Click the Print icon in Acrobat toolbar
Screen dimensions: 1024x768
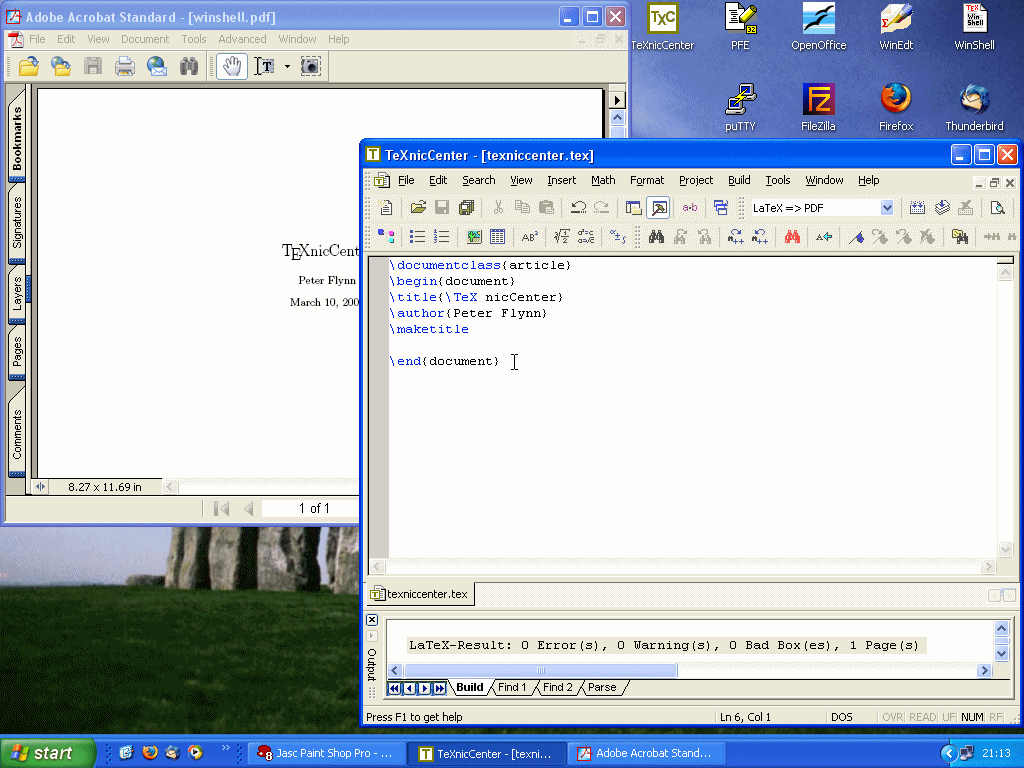[x=125, y=67]
